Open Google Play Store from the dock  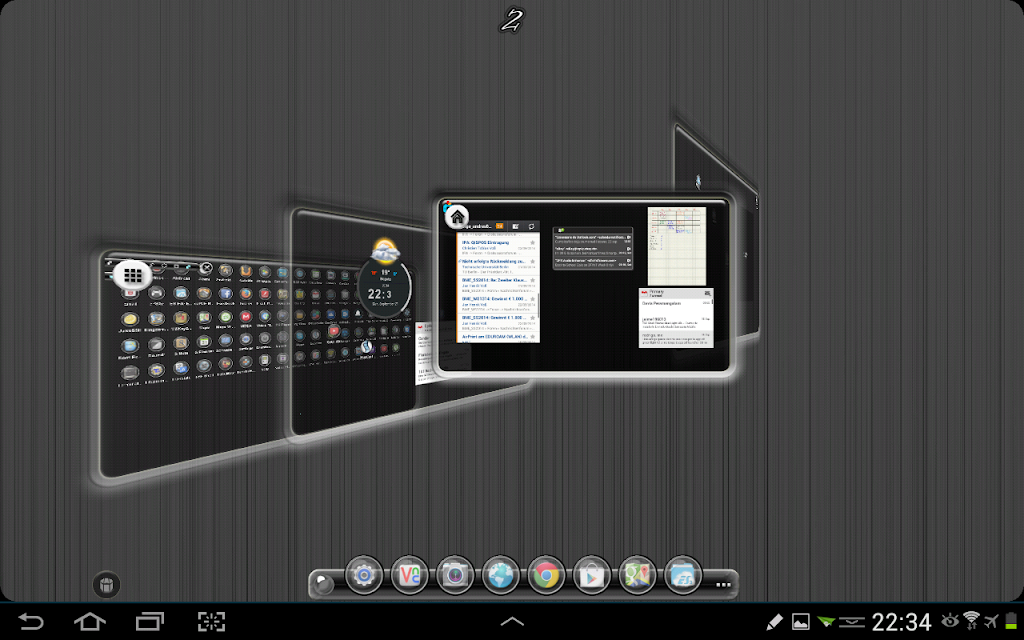(x=592, y=575)
